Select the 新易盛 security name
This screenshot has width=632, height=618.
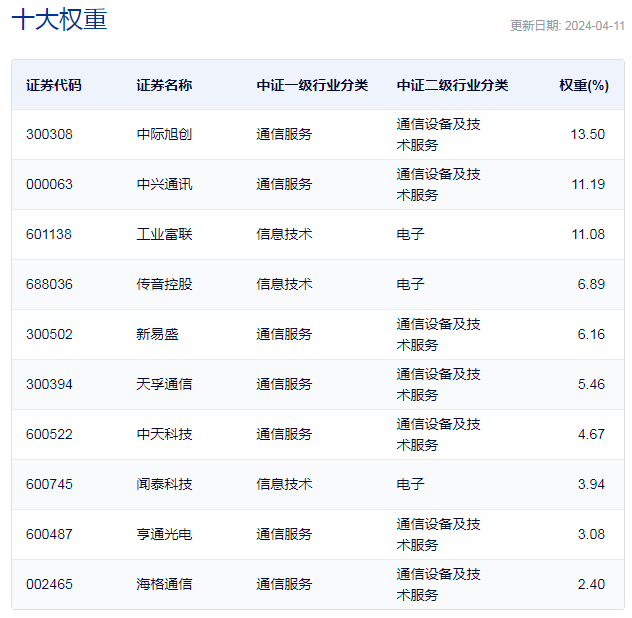tap(157, 334)
